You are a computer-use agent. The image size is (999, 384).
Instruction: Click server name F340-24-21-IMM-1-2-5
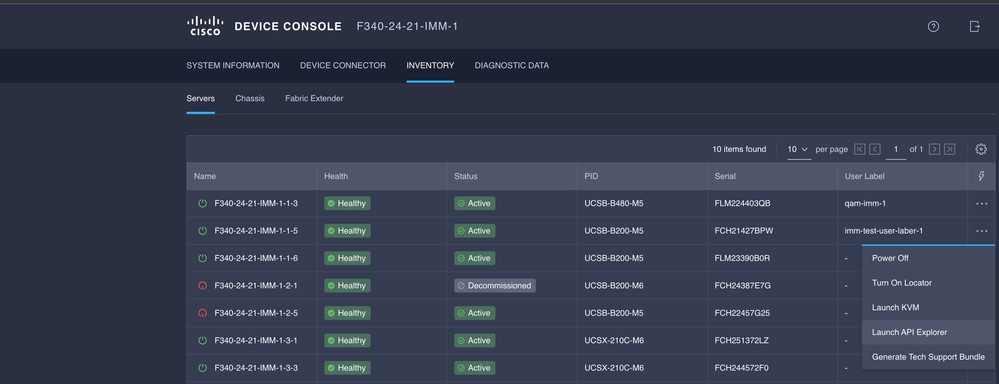[256, 313]
